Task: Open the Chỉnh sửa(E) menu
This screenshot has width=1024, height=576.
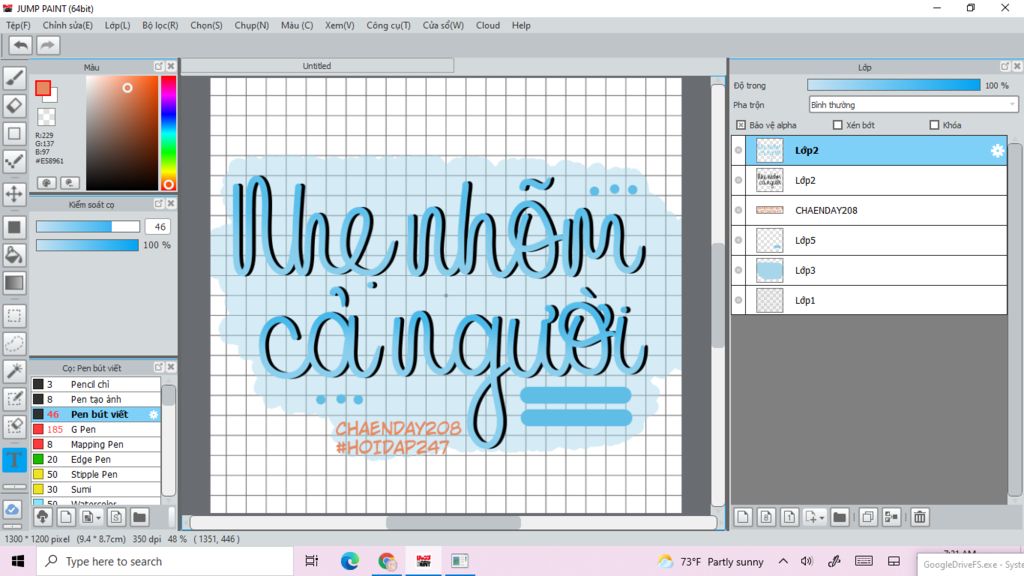Action: [x=68, y=25]
